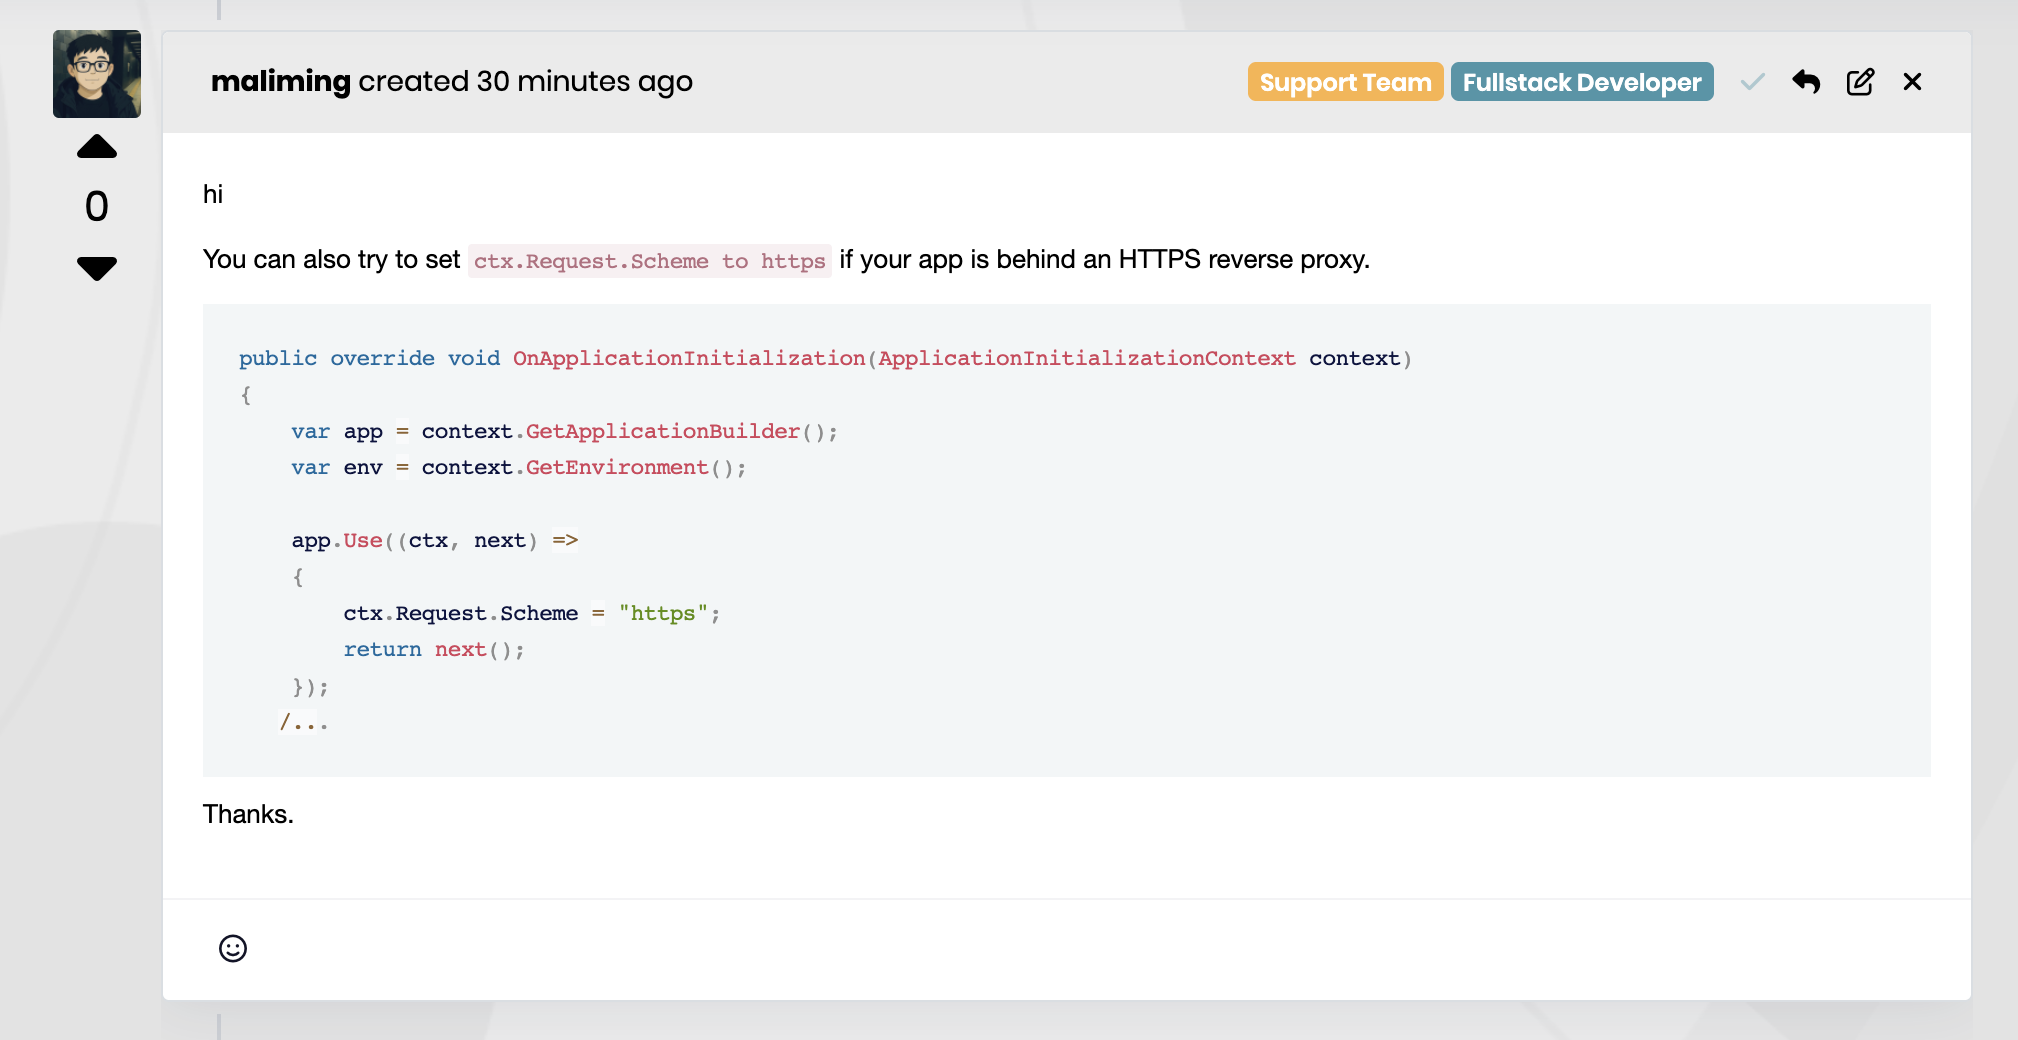Upvote maliming's answer
The width and height of the screenshot is (2018, 1040).
click(x=97, y=148)
